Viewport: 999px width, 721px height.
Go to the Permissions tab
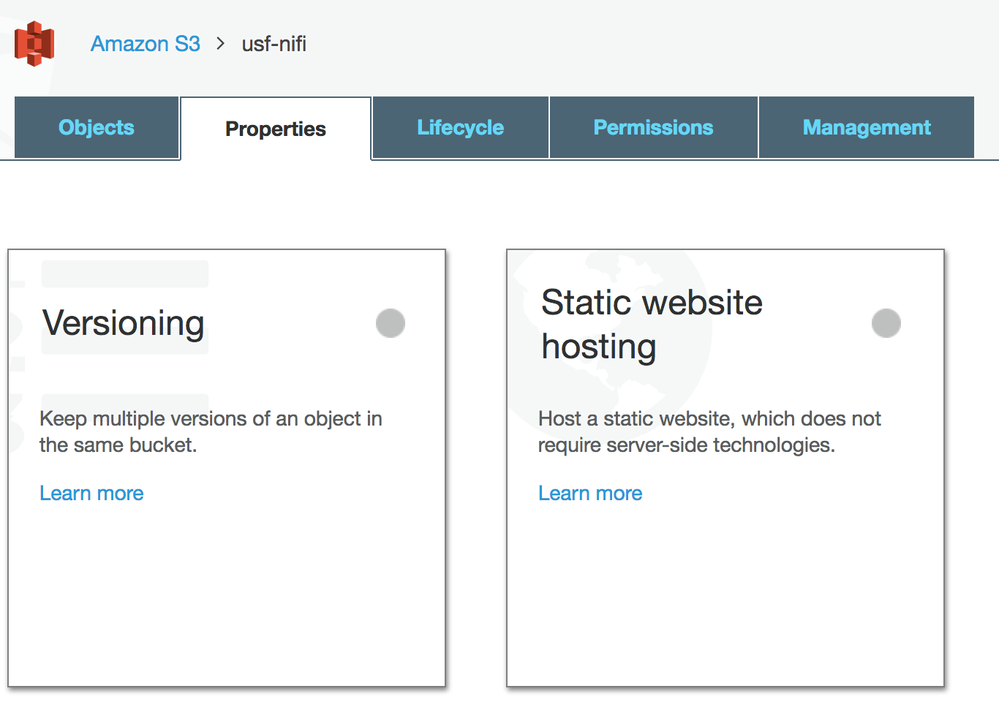653,128
